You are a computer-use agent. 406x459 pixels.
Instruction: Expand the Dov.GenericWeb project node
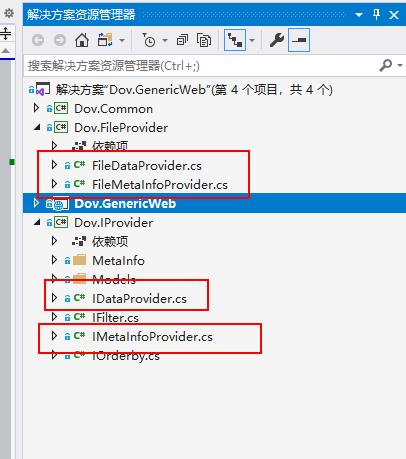[x=36, y=203]
